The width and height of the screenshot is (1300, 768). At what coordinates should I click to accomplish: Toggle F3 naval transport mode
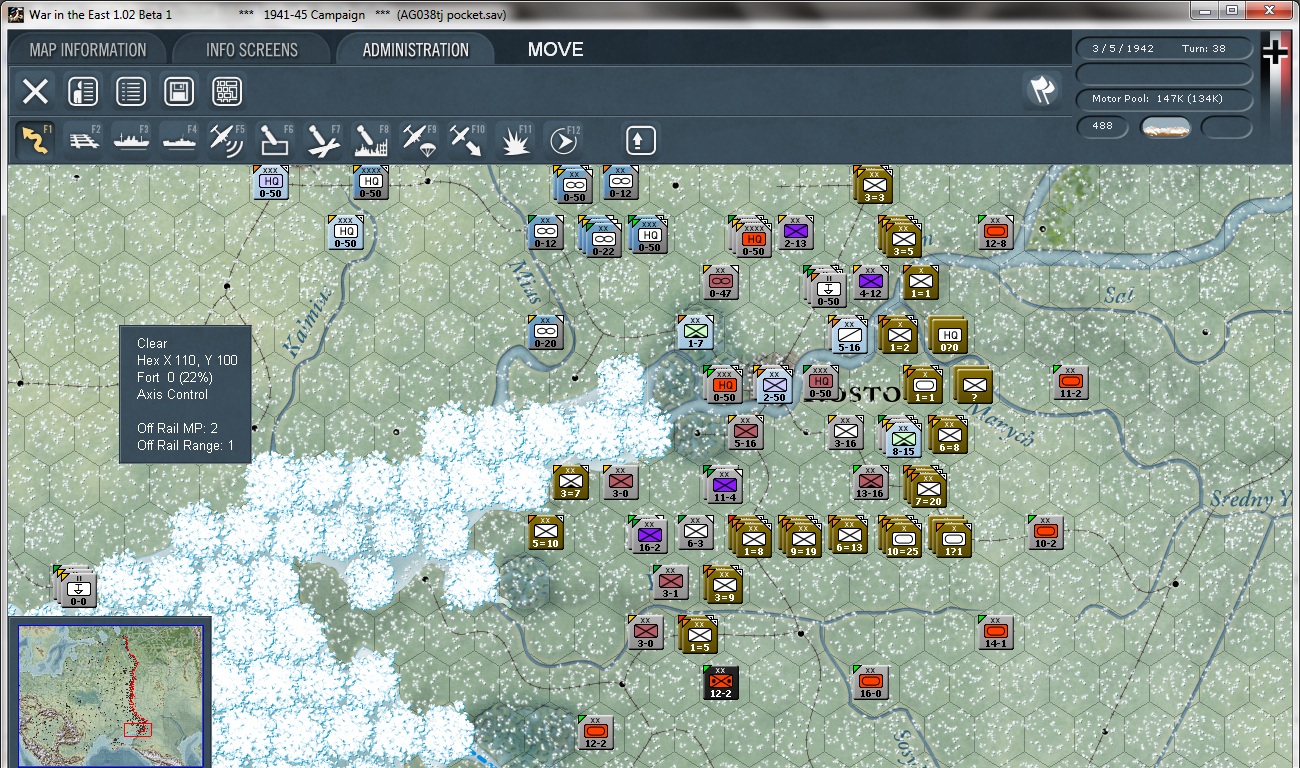click(x=131, y=140)
